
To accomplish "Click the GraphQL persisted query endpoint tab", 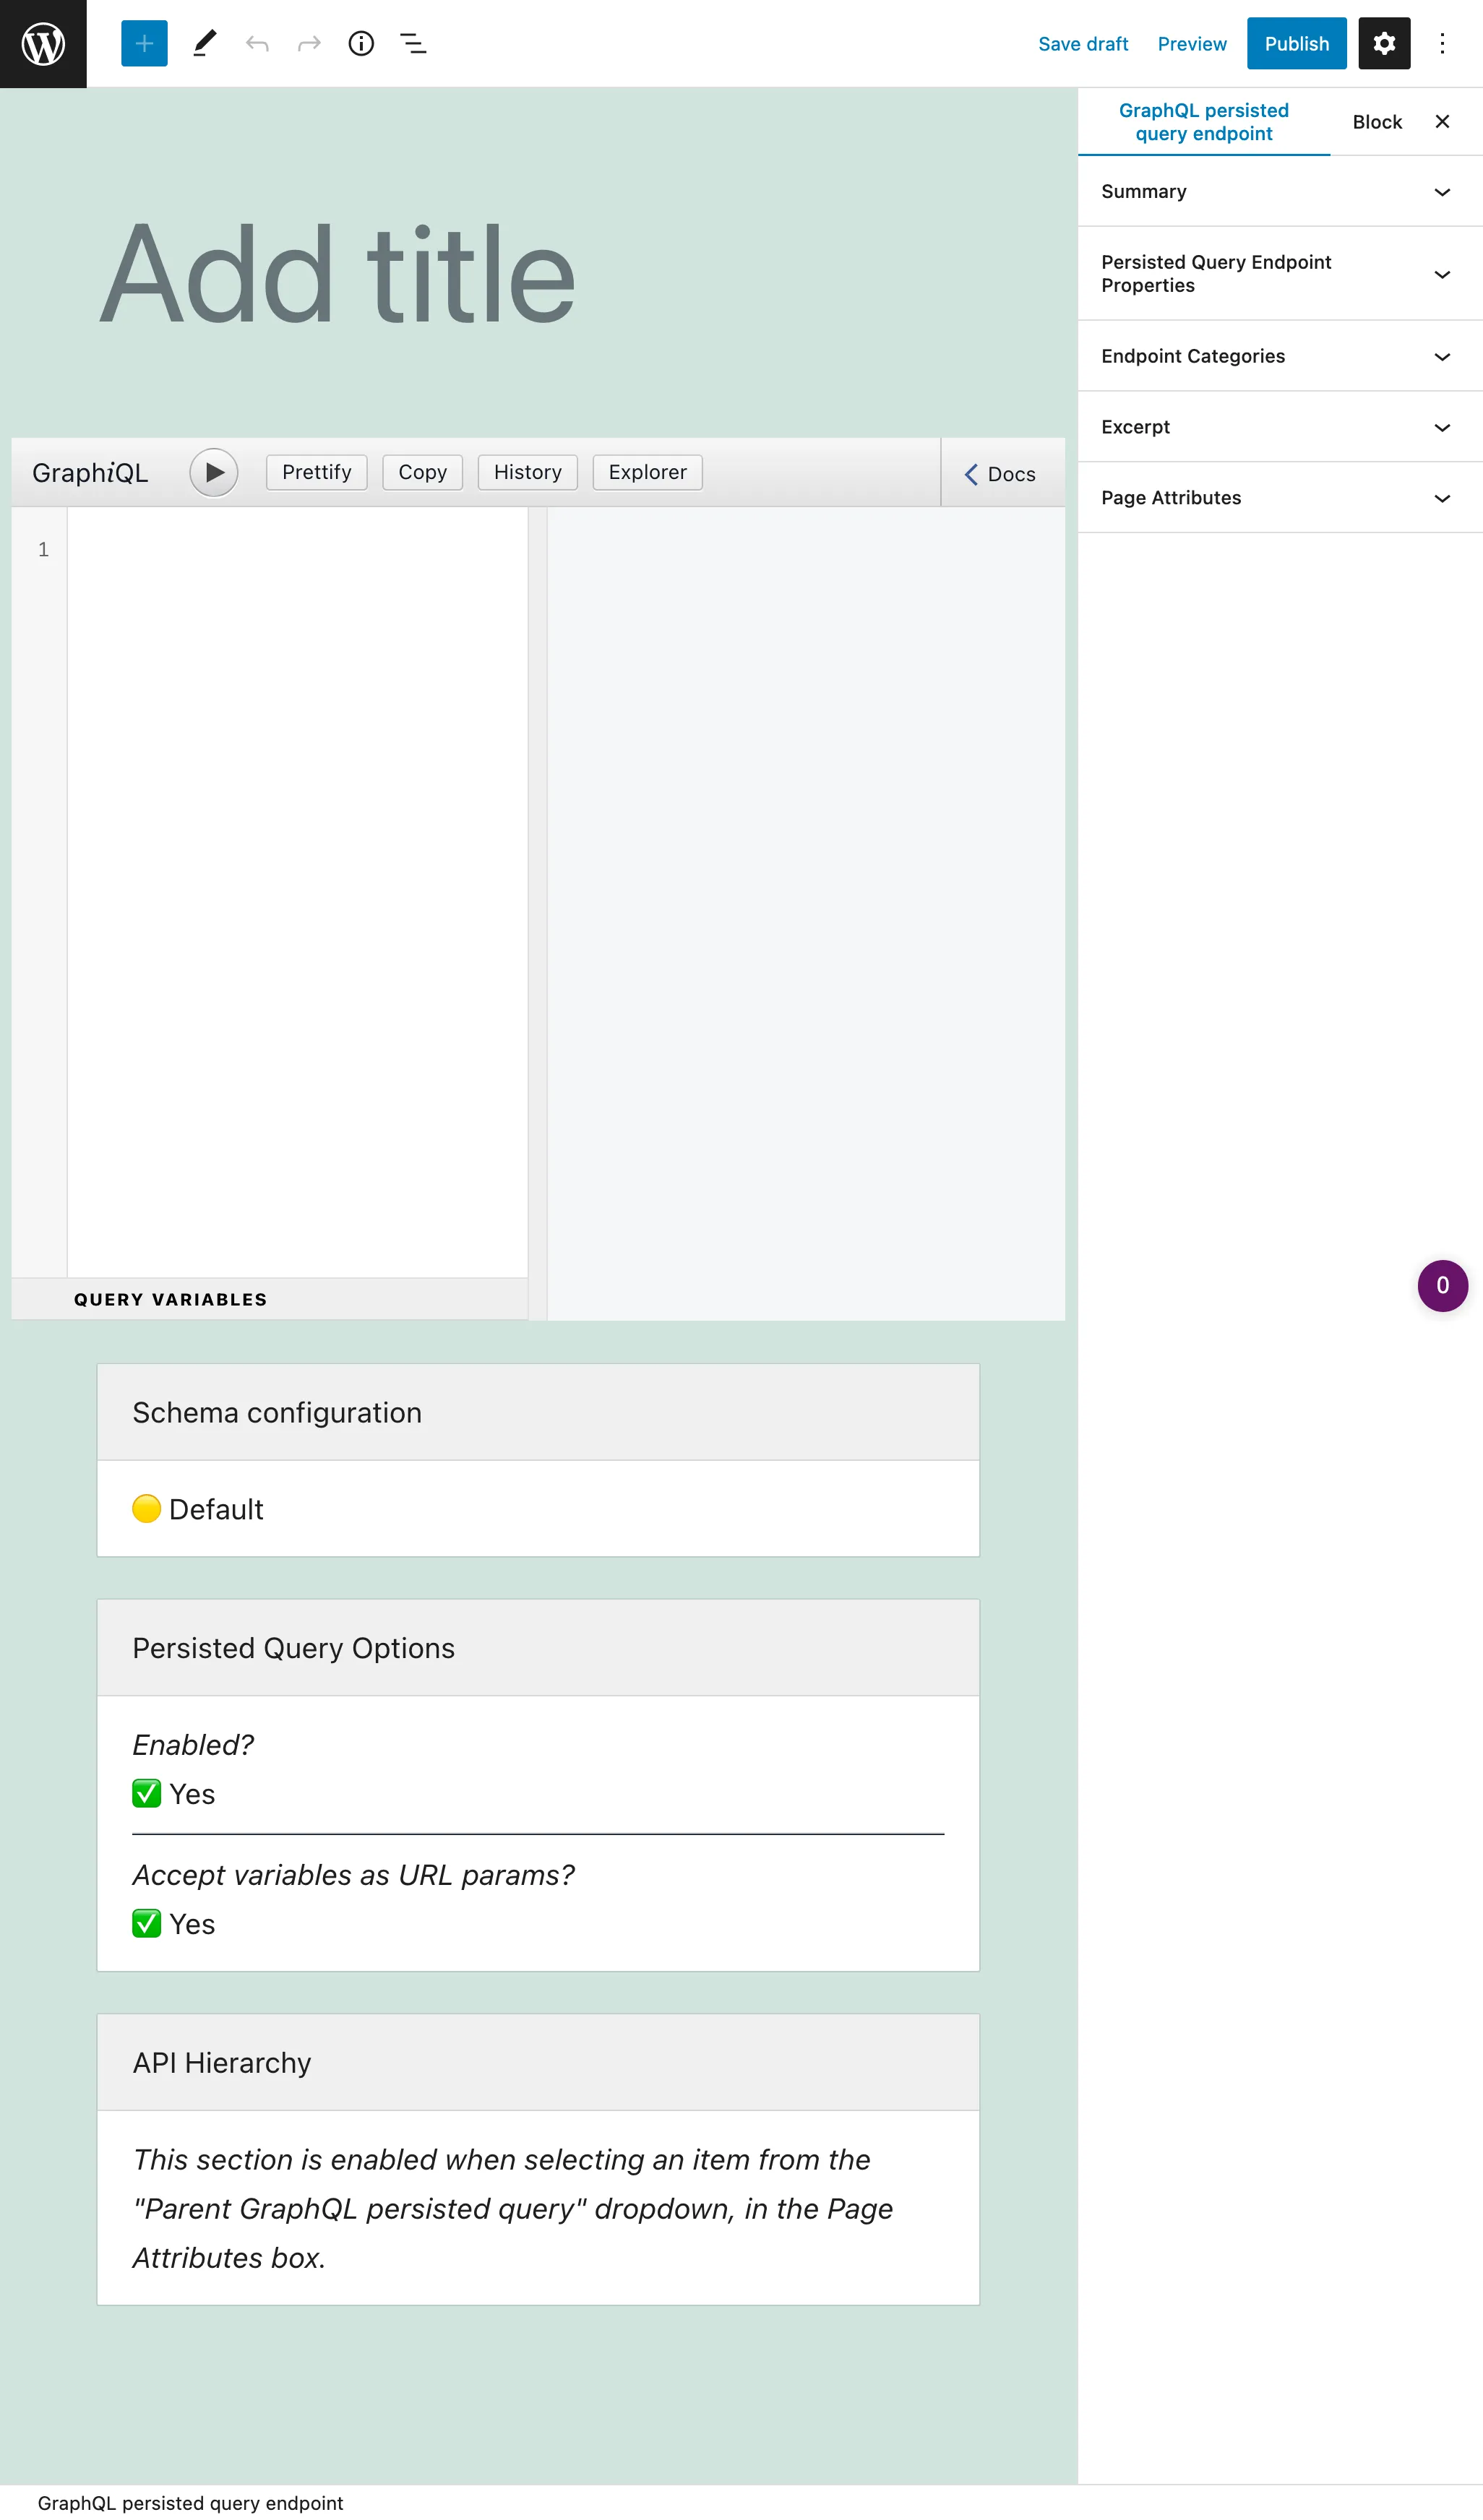I will point(1204,120).
